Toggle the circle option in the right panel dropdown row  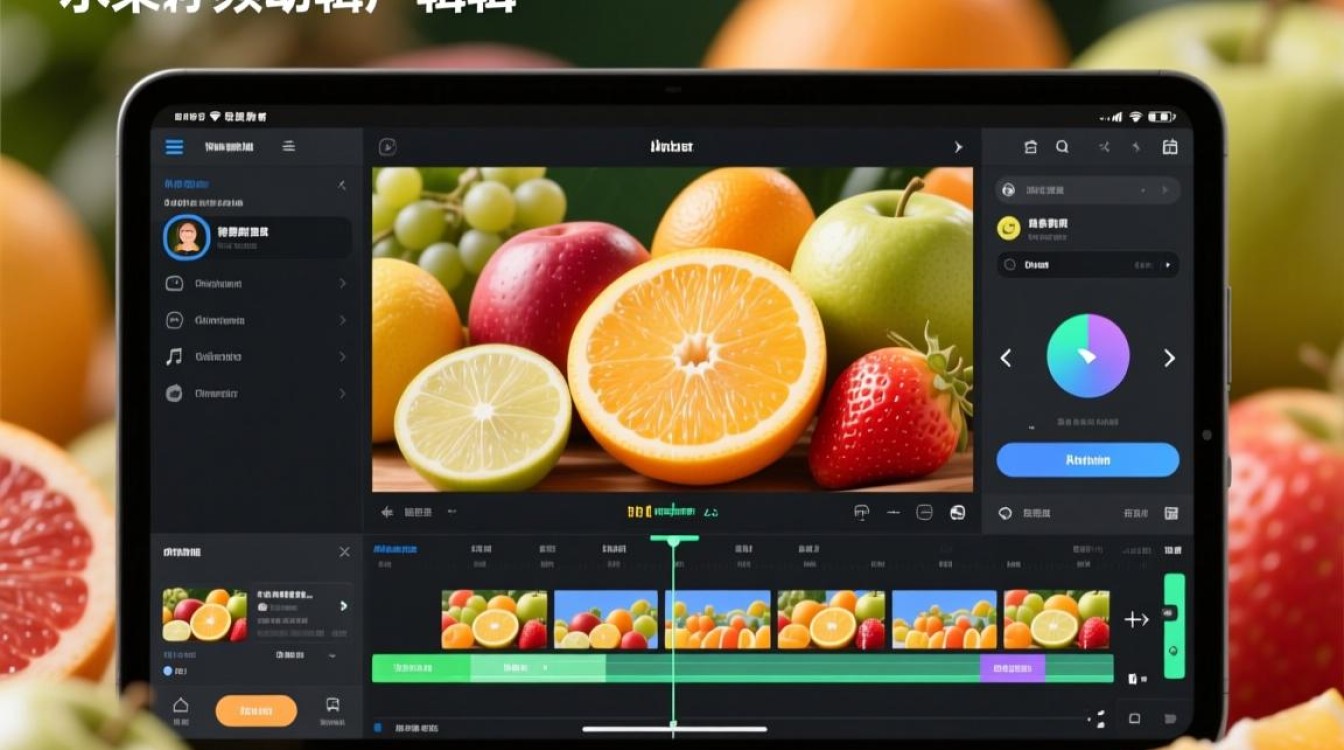click(1009, 265)
